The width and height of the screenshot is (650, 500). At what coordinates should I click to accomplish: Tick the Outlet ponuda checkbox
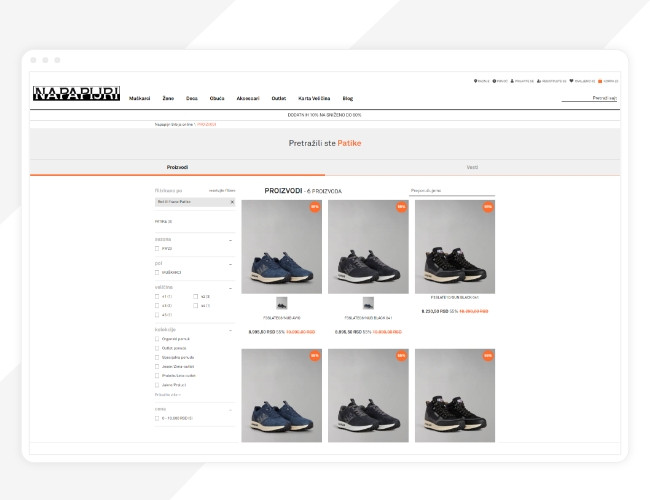157,348
